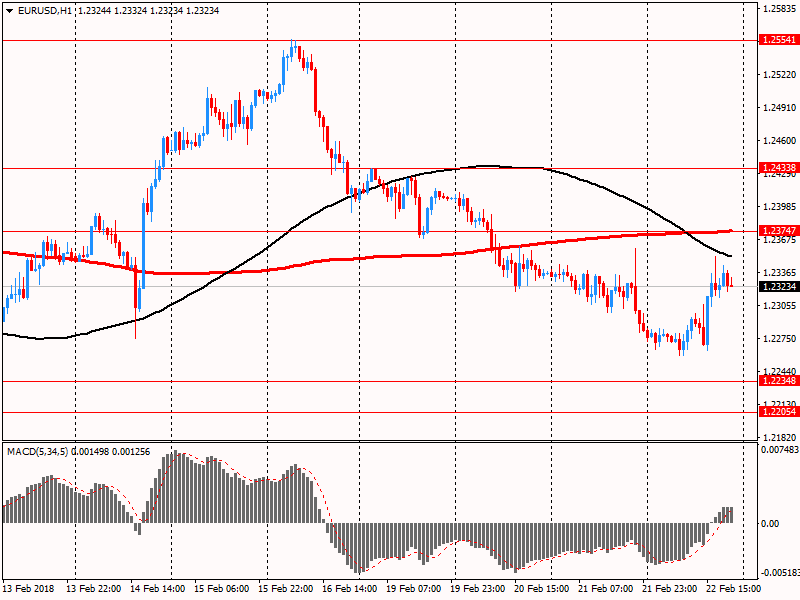The height and width of the screenshot is (600, 800).
Task: Select the 19 Feb 23:00 time label
Action: [x=478, y=588]
